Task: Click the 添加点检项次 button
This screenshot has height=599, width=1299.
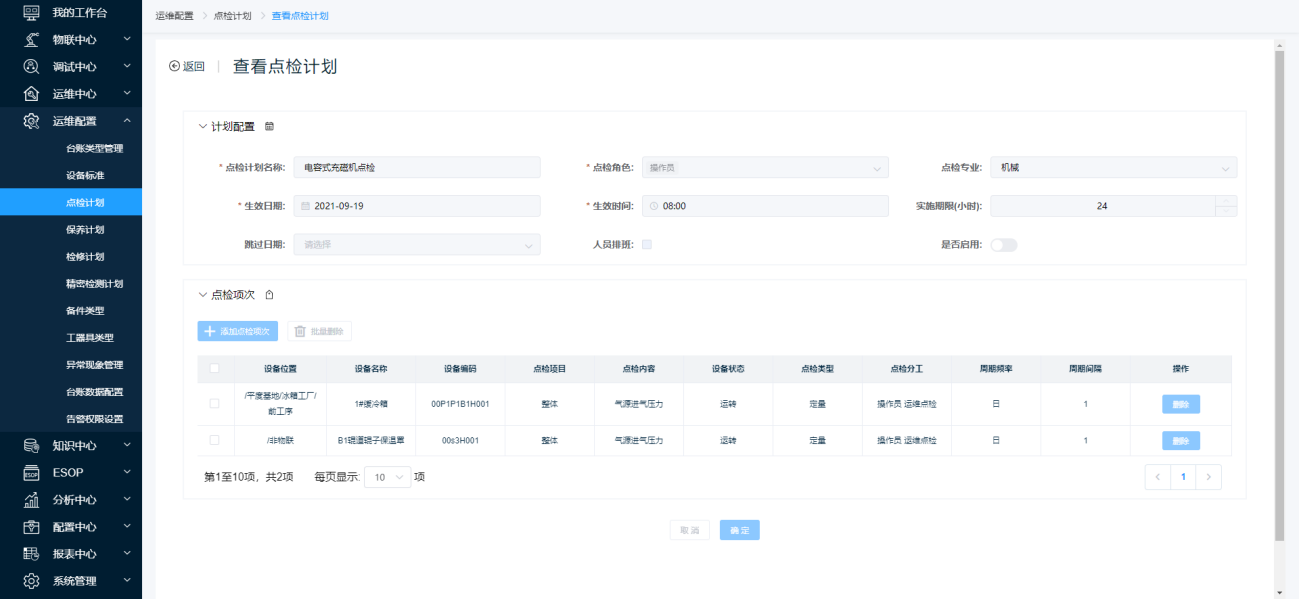Action: (x=237, y=331)
